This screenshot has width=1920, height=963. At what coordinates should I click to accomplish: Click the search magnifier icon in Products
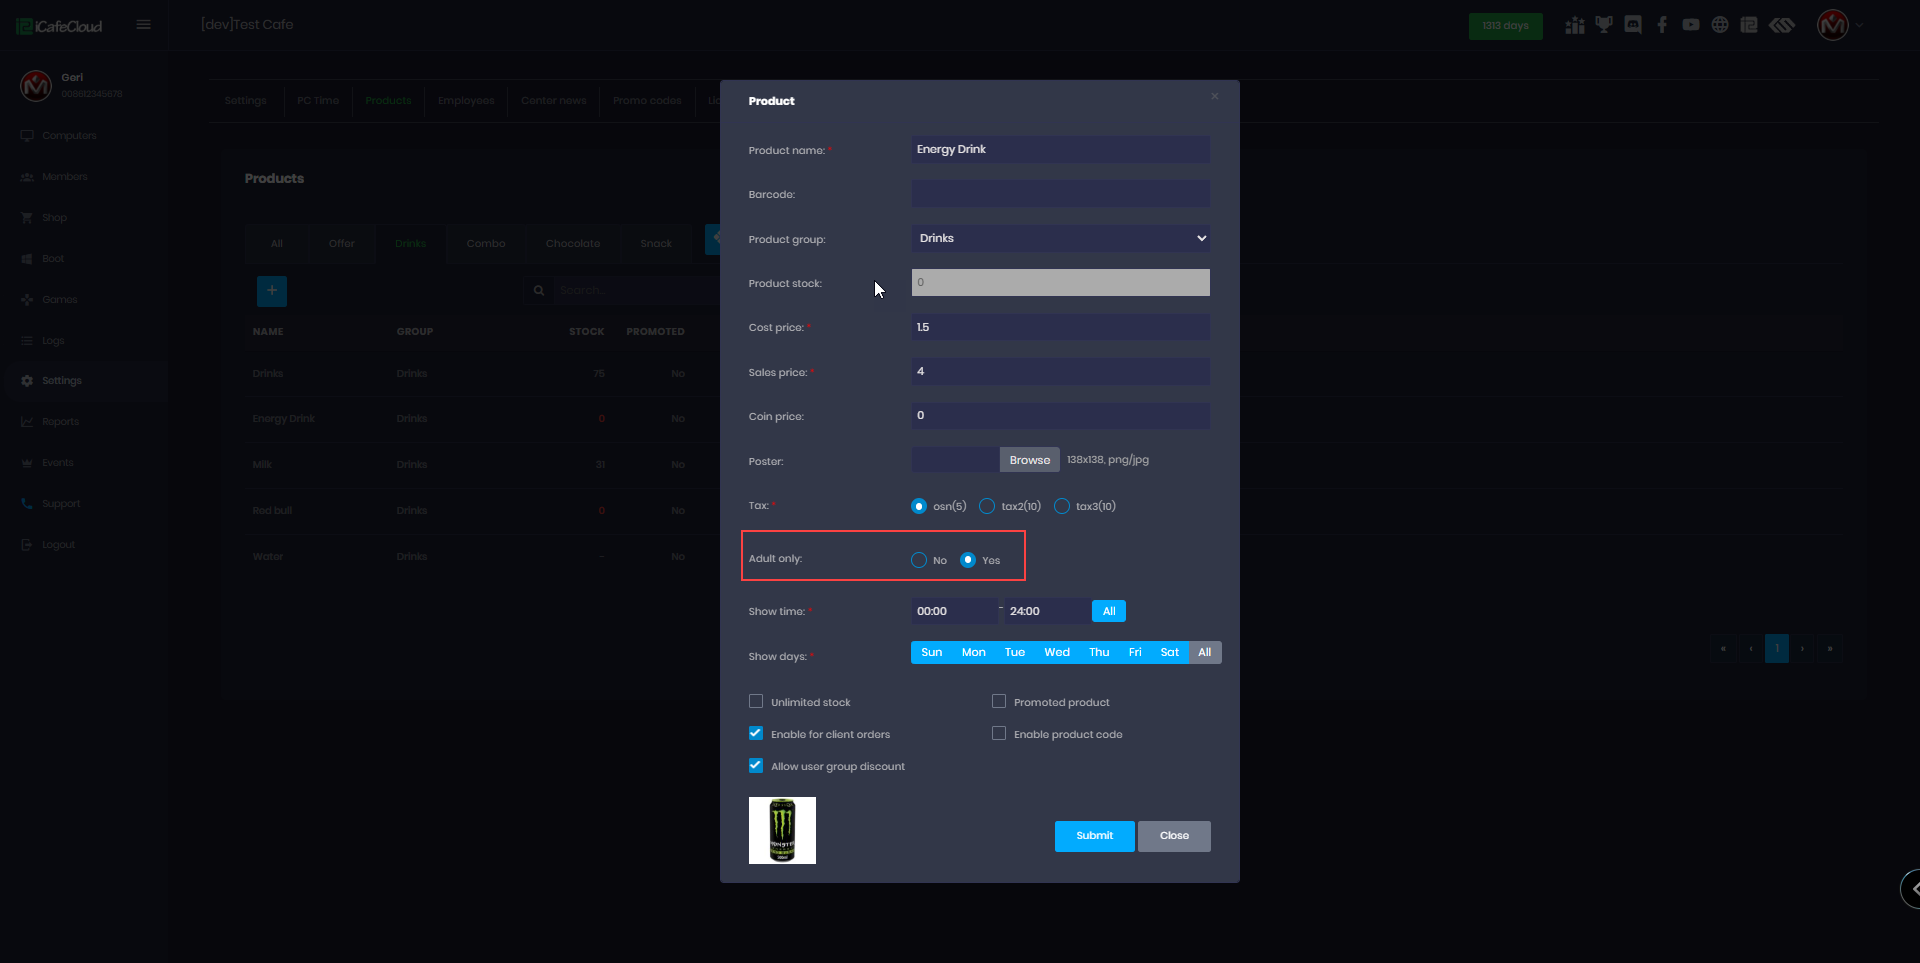(x=539, y=291)
